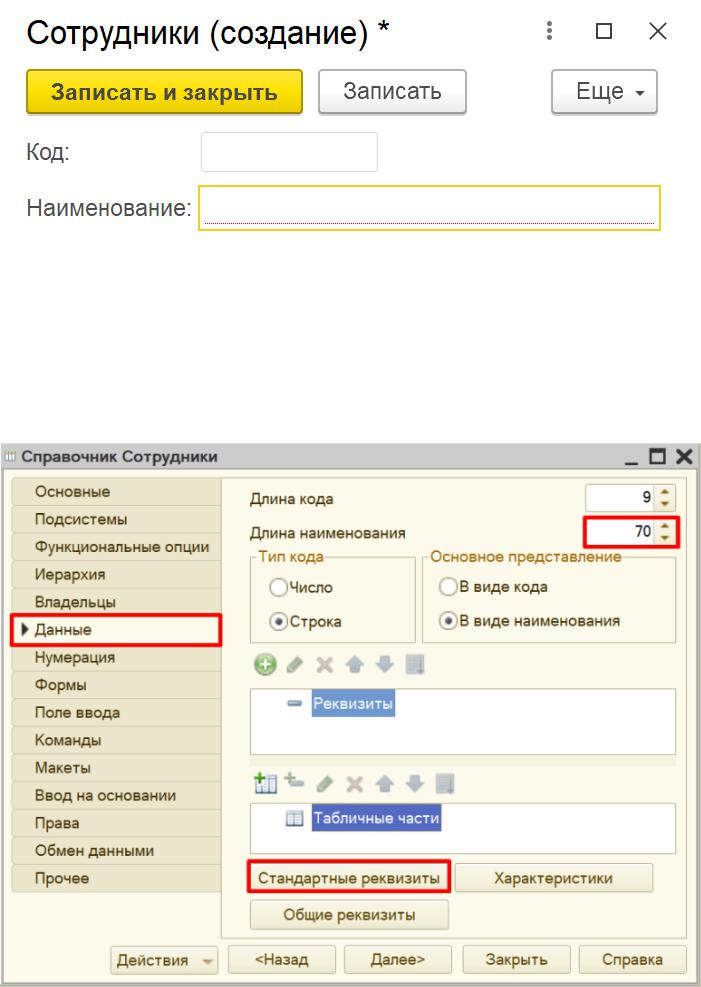Open the Функциональные опции tab
701x987 pixels.
[x=116, y=547]
